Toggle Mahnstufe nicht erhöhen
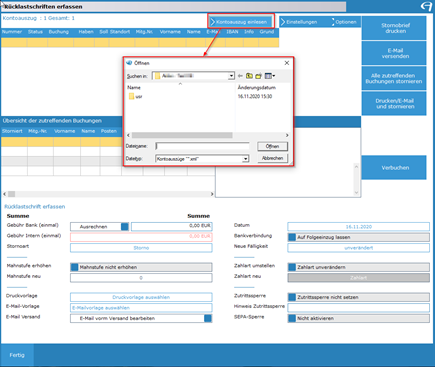This screenshot has height=367, width=435. 74,267
